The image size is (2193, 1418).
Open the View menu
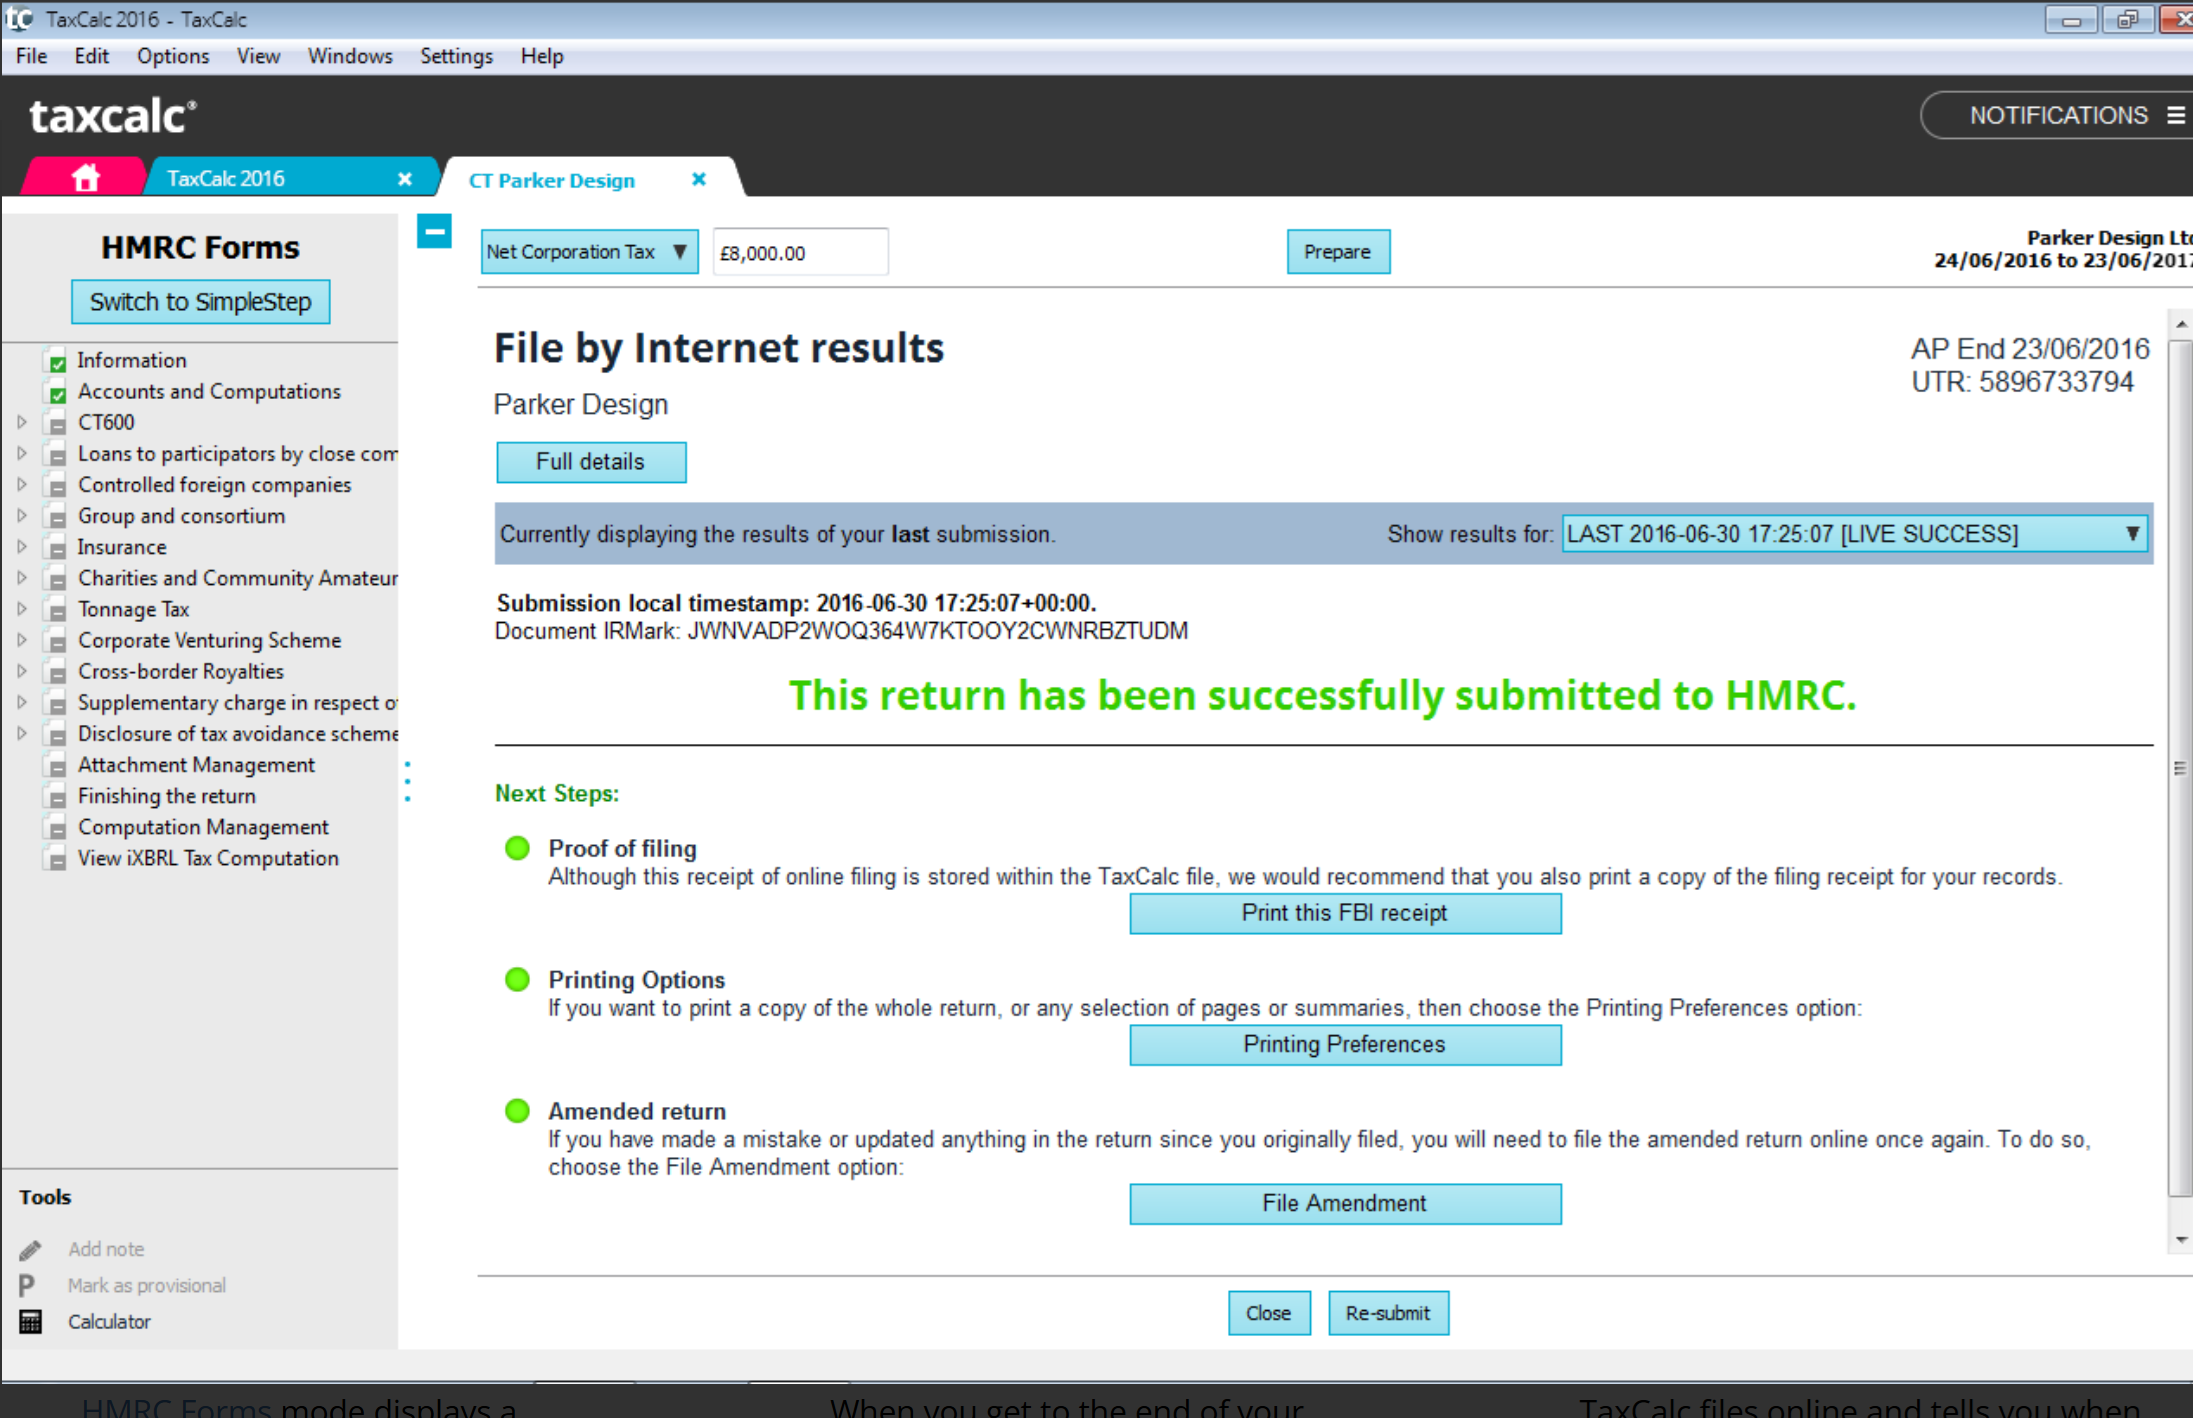point(258,56)
